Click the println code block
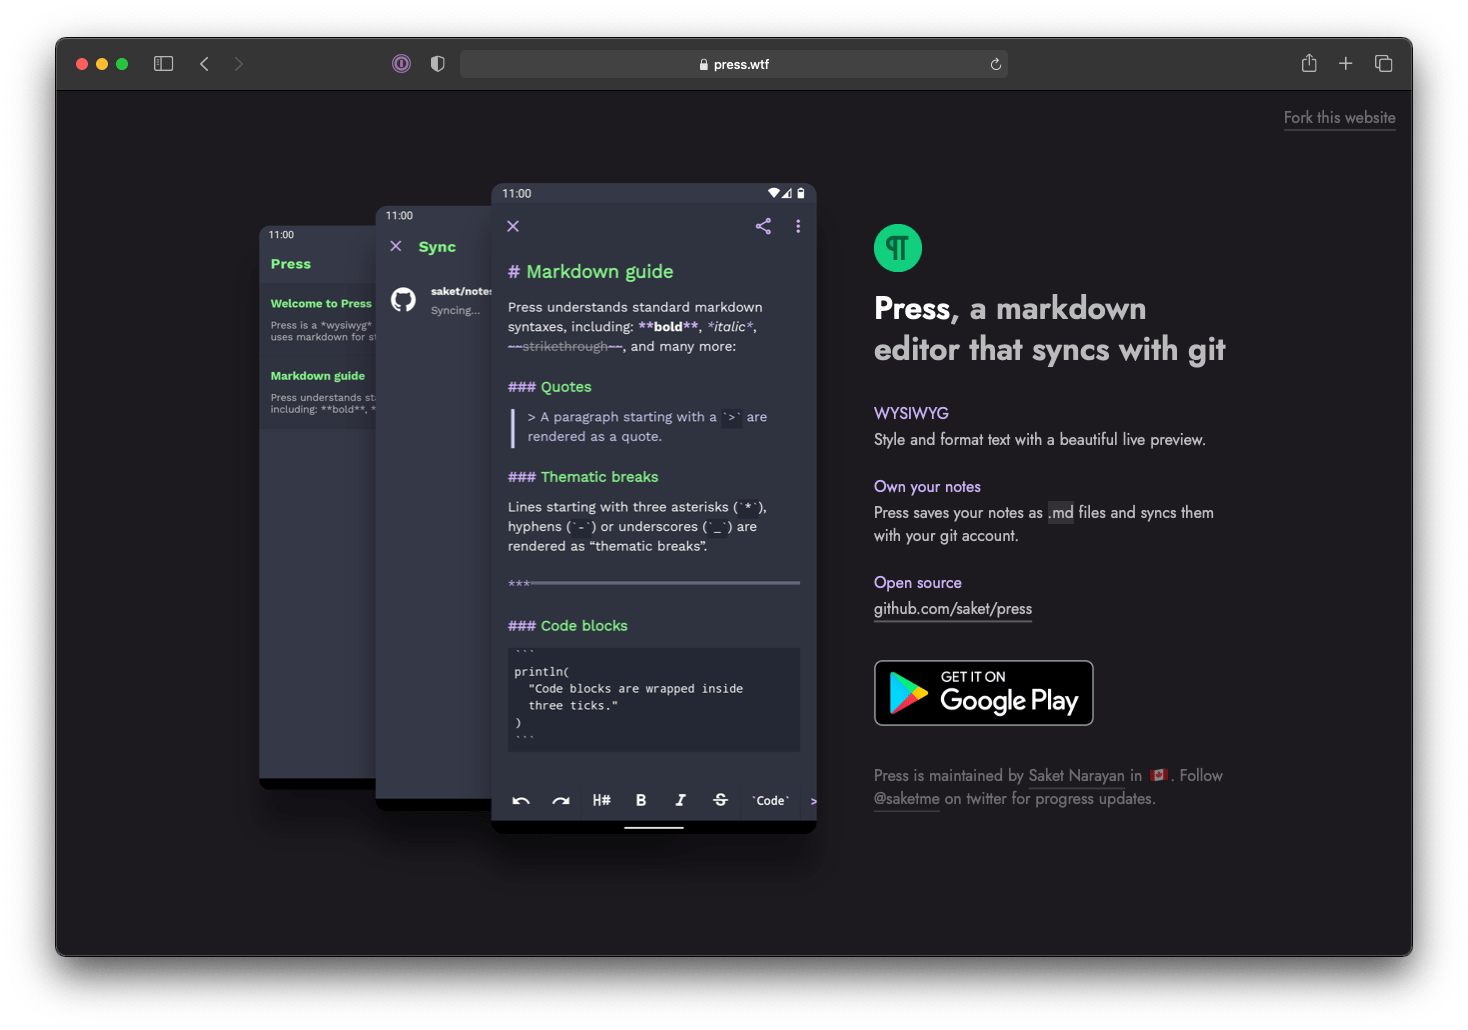The width and height of the screenshot is (1468, 1030). [654, 699]
